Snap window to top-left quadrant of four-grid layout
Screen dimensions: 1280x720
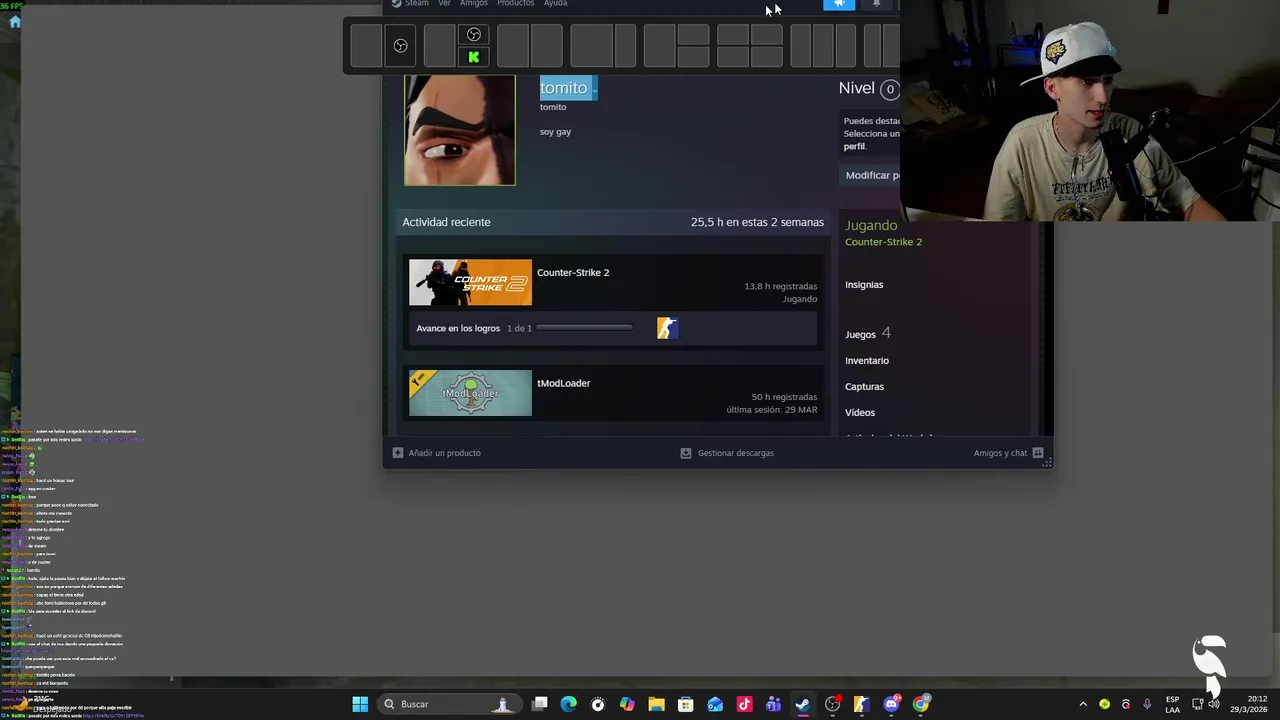click(x=733, y=35)
